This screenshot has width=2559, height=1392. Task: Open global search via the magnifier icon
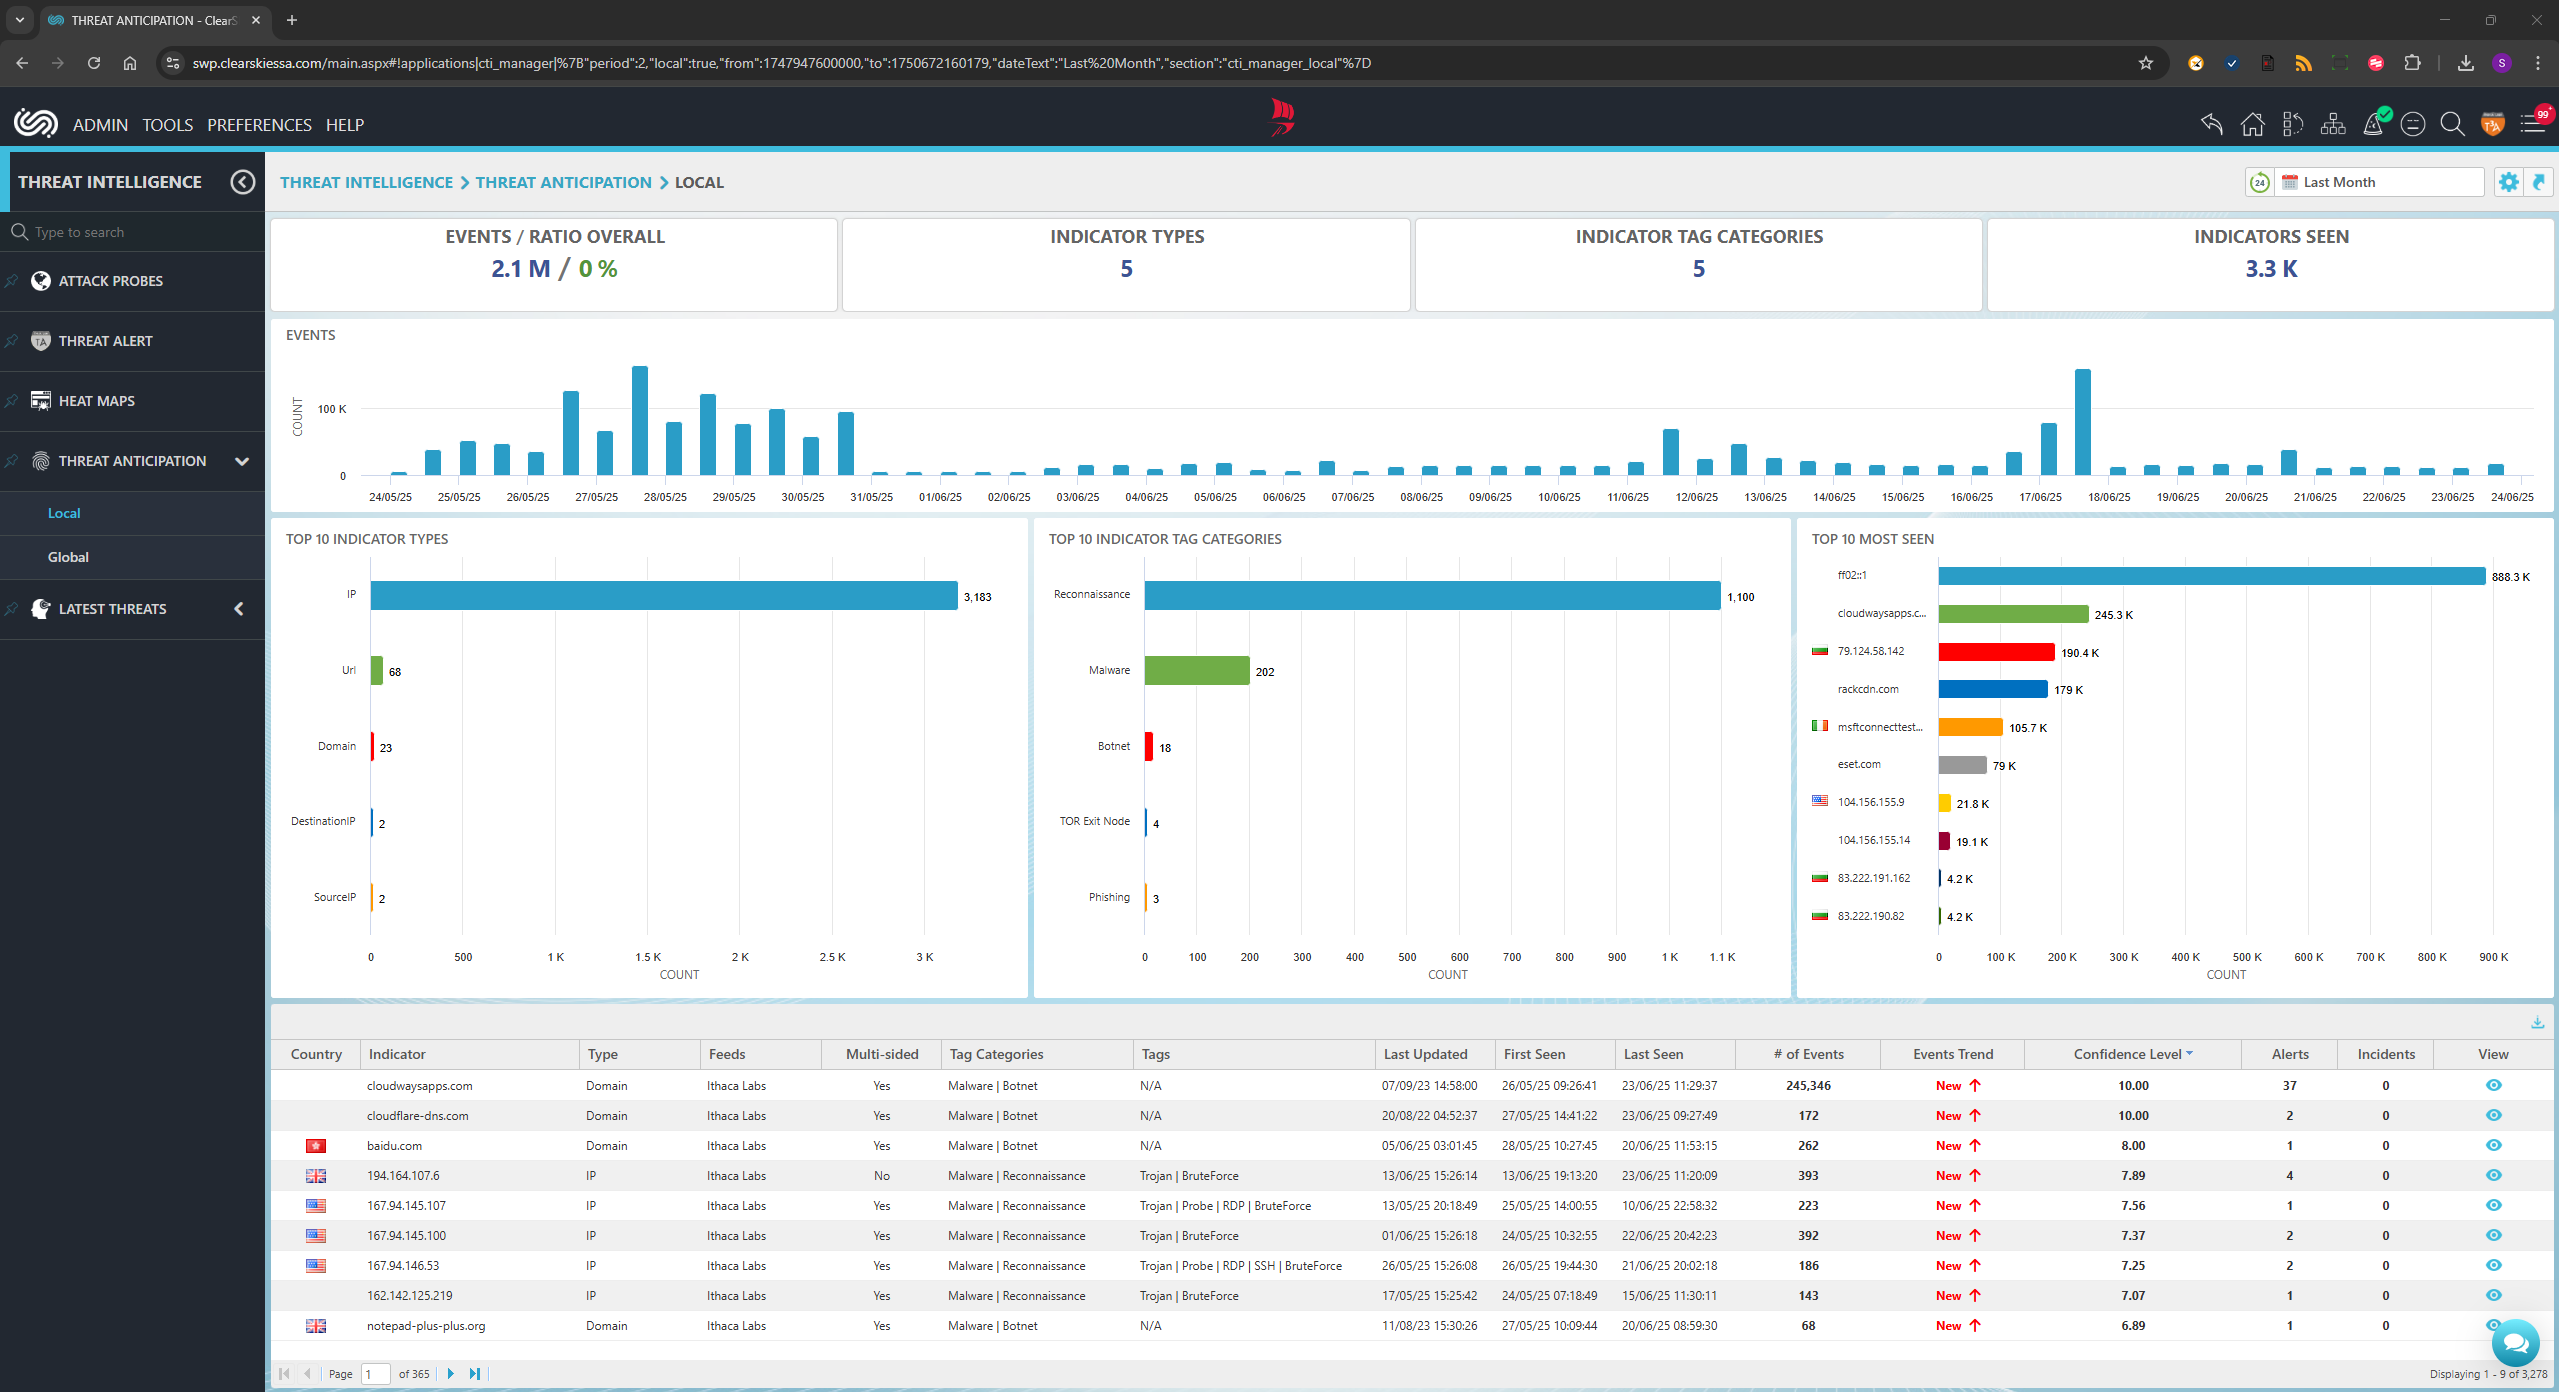(x=2451, y=124)
